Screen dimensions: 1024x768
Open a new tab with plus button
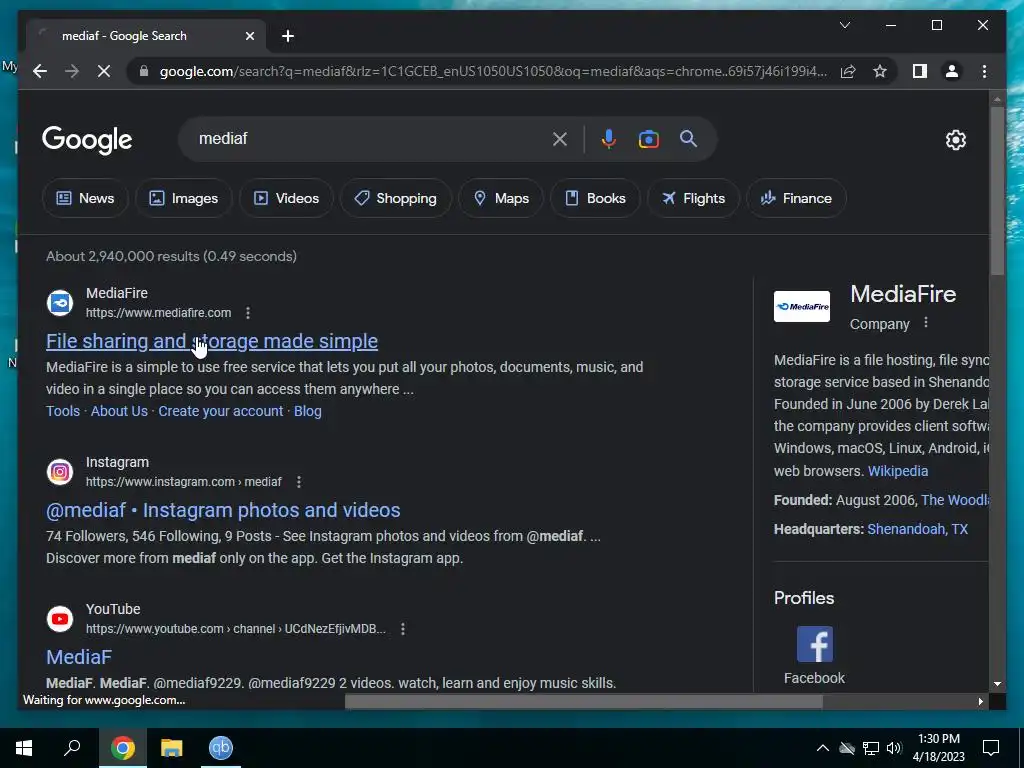pos(287,37)
